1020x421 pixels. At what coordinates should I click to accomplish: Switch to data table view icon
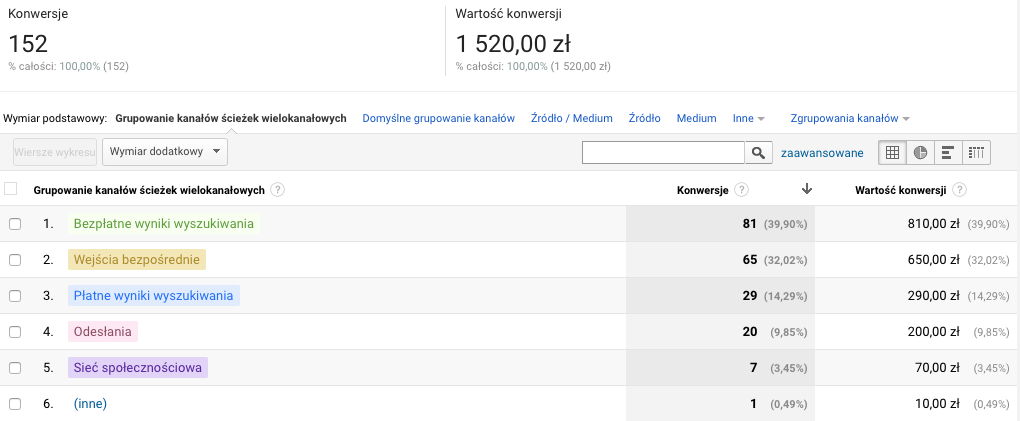(892, 152)
